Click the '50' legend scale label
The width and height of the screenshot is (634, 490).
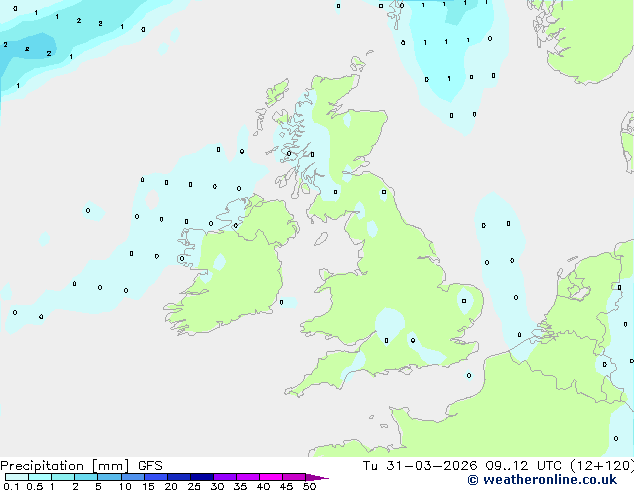(309, 486)
